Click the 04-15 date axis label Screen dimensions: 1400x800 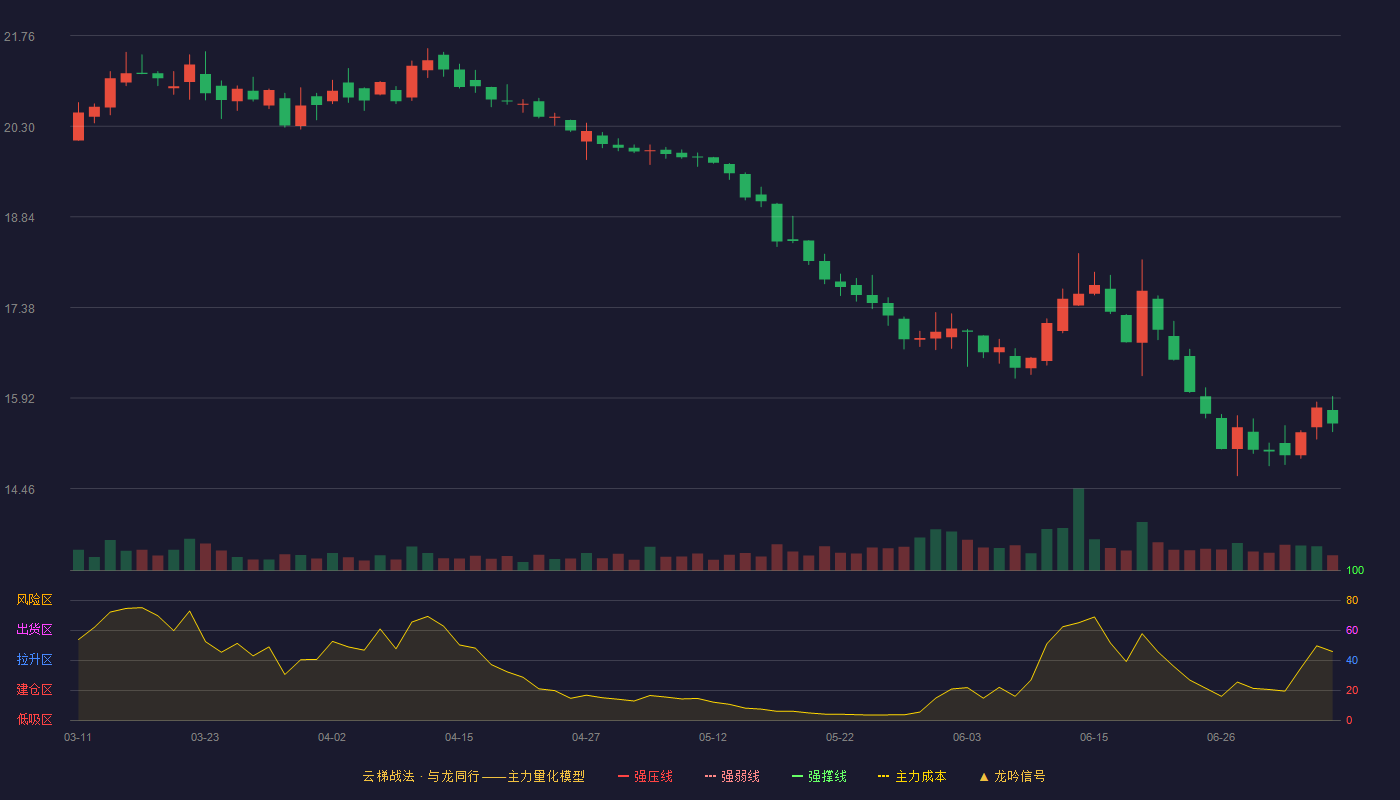[459, 737]
